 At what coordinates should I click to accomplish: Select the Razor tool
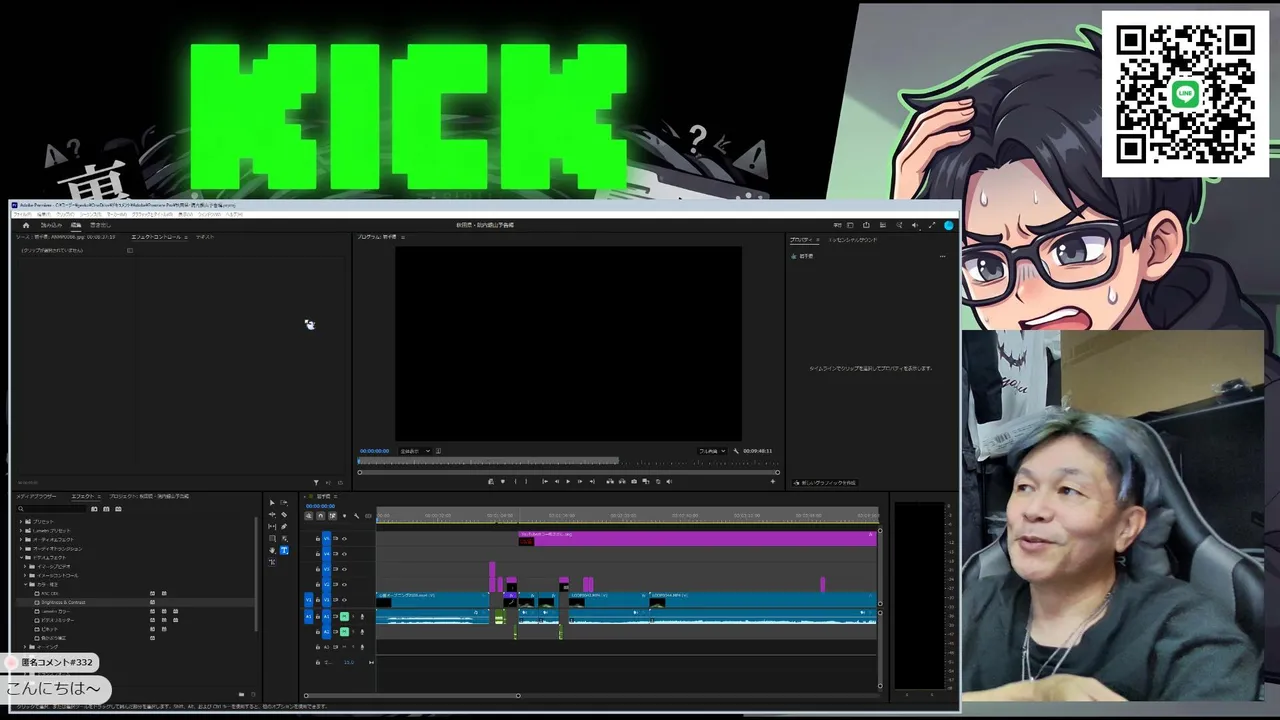(x=284, y=515)
